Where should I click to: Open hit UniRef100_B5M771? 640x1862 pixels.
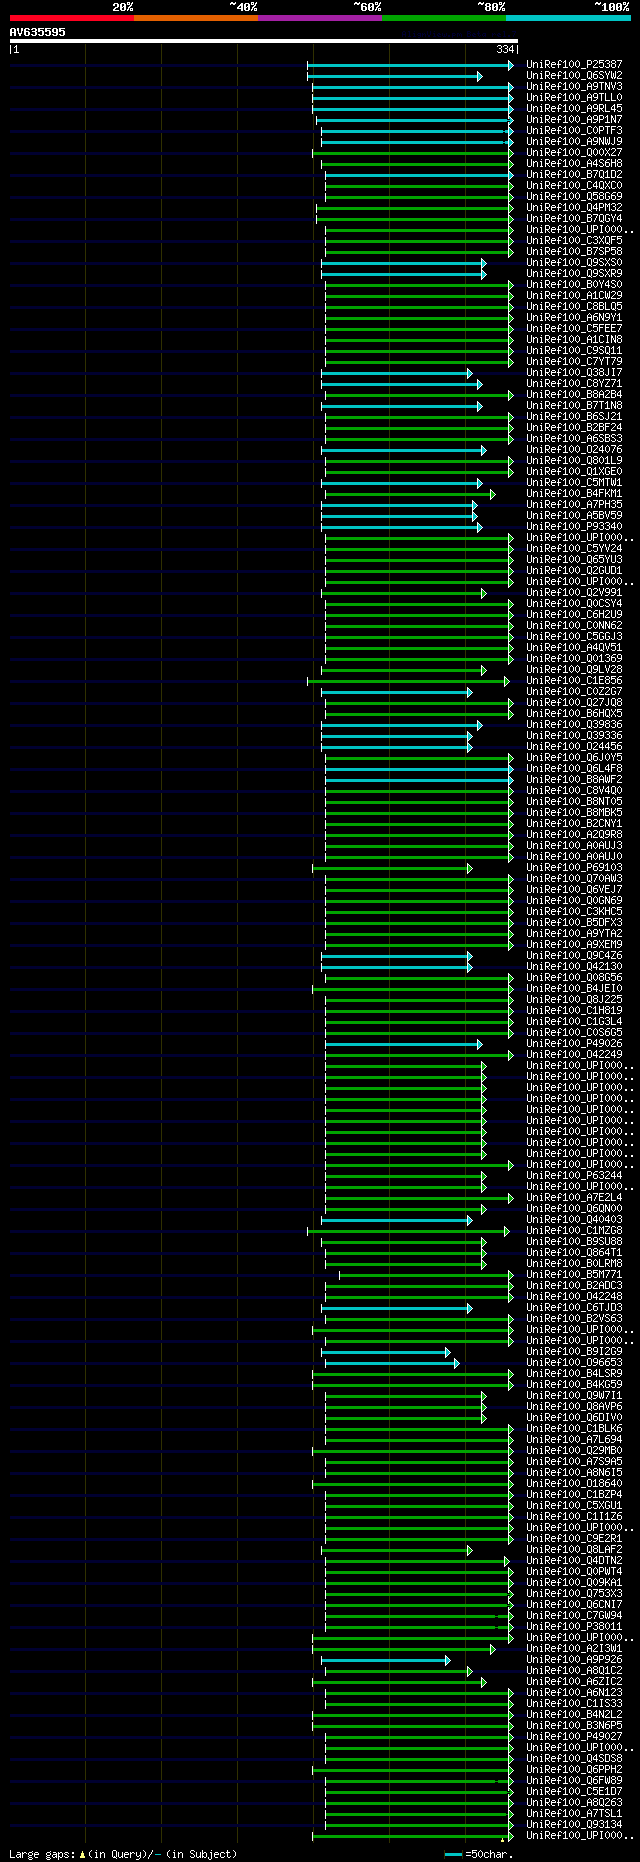(x=574, y=1275)
